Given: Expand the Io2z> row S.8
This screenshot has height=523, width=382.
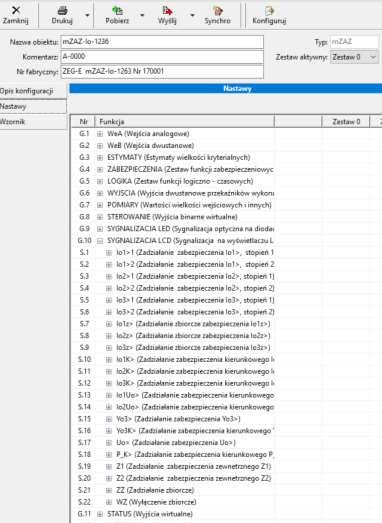Looking at the screenshot, I should pos(109,336).
